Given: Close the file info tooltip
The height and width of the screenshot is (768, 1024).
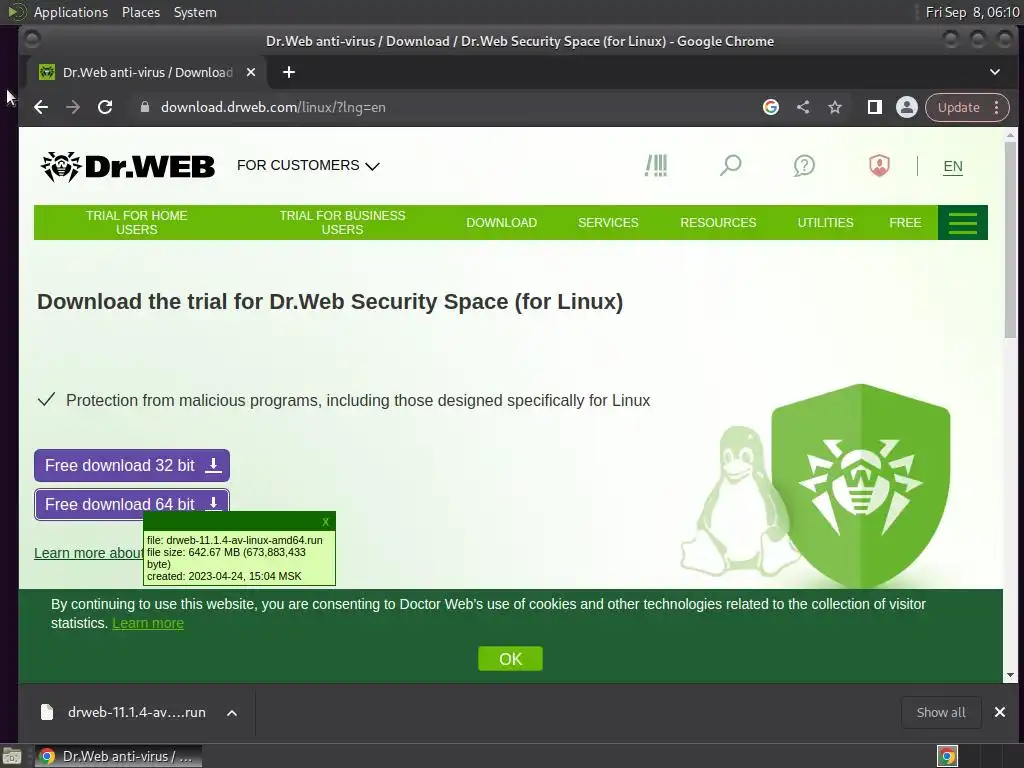Looking at the screenshot, I should (325, 522).
